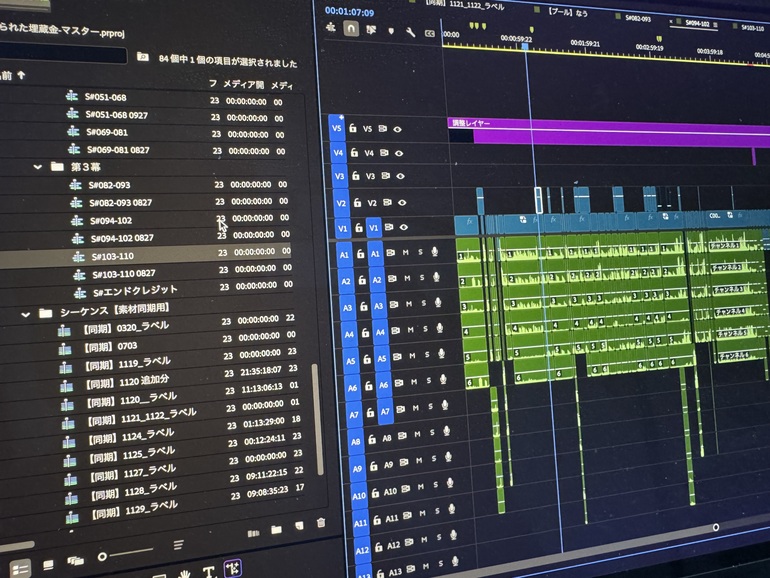The image size is (770, 578).
Task: Click the trash delete icon in project panel
Action: [x=321, y=523]
